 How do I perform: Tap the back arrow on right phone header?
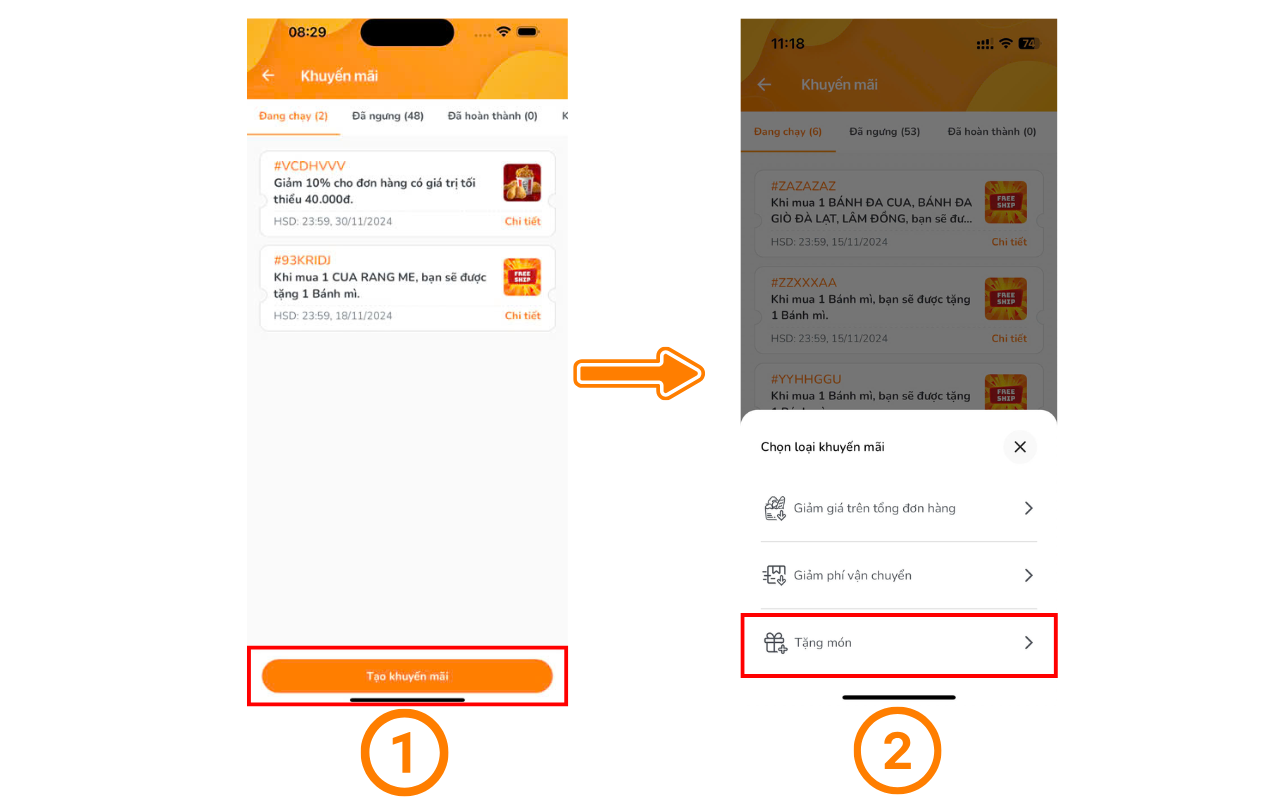click(x=765, y=85)
